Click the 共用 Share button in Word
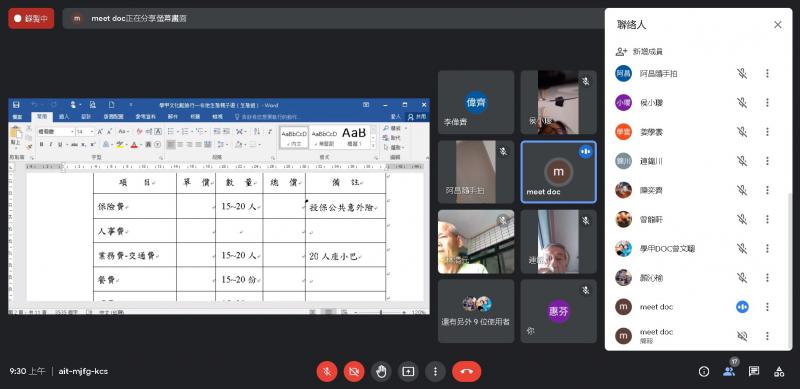Image resolution: width=800 pixels, height=389 pixels. tap(416, 117)
